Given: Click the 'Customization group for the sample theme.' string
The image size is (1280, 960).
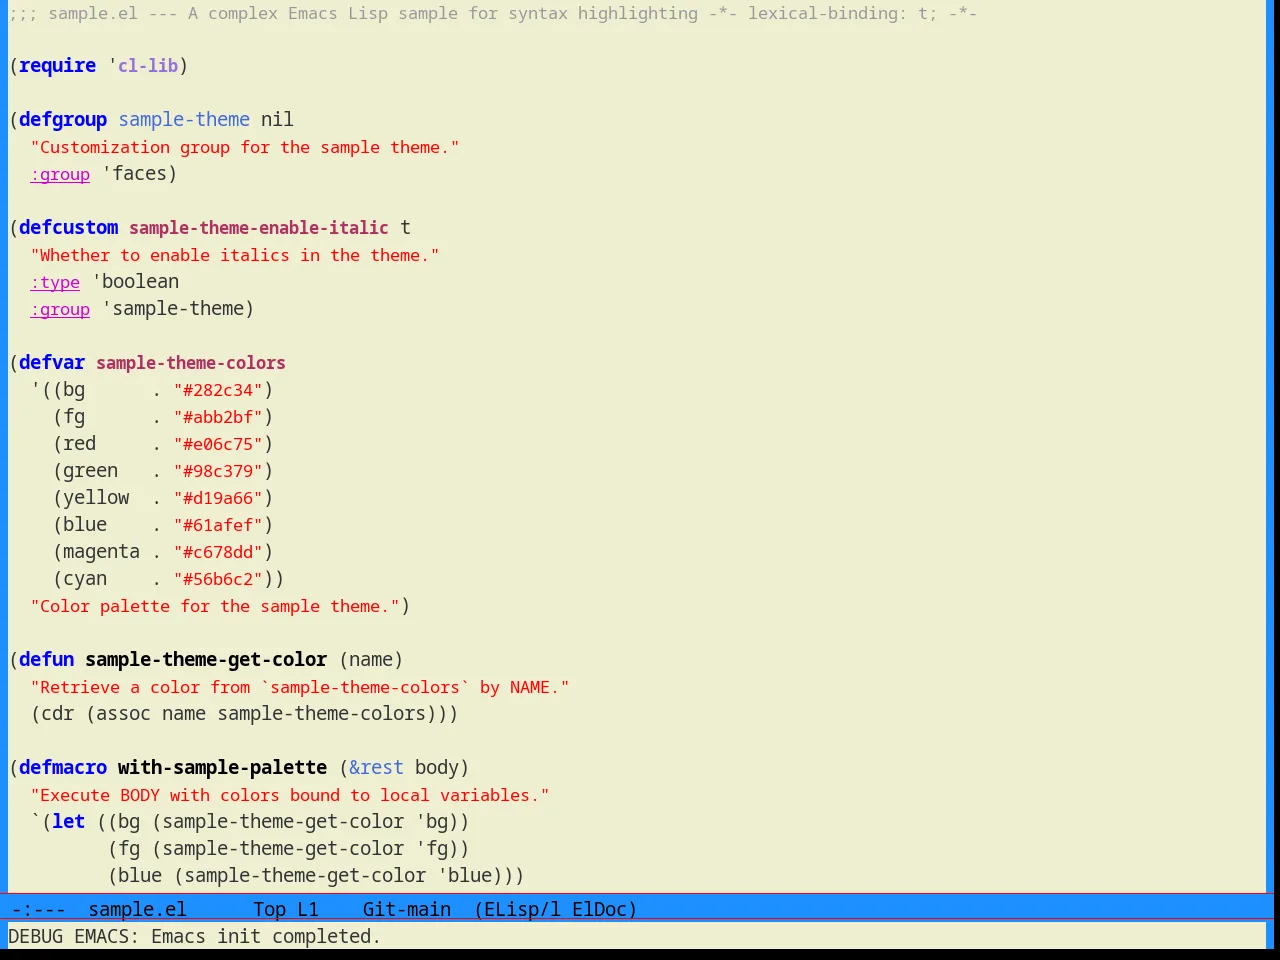Looking at the screenshot, I should pos(245,147).
